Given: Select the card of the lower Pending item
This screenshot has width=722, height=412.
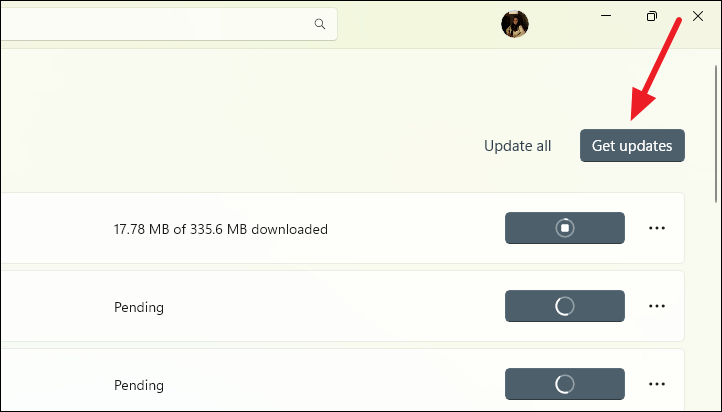Looking at the screenshot, I should point(342,380).
